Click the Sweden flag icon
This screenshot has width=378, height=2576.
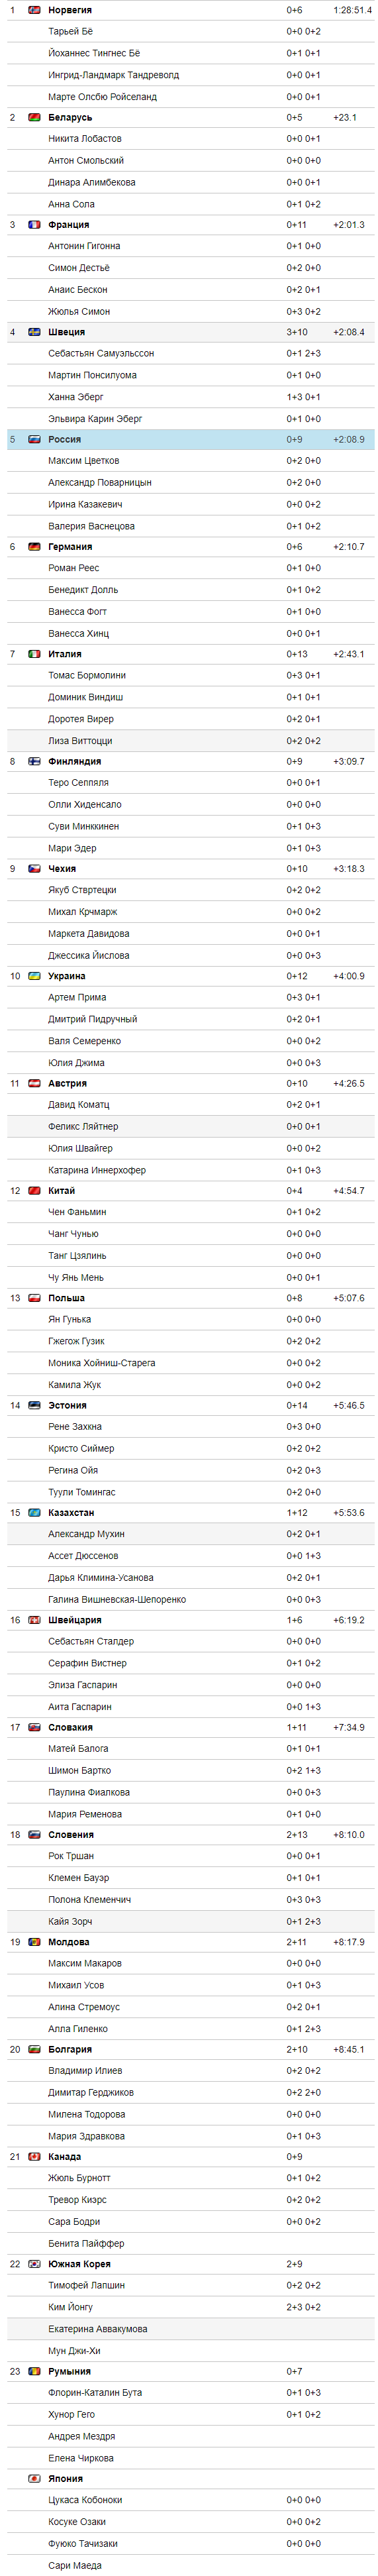click(x=34, y=332)
